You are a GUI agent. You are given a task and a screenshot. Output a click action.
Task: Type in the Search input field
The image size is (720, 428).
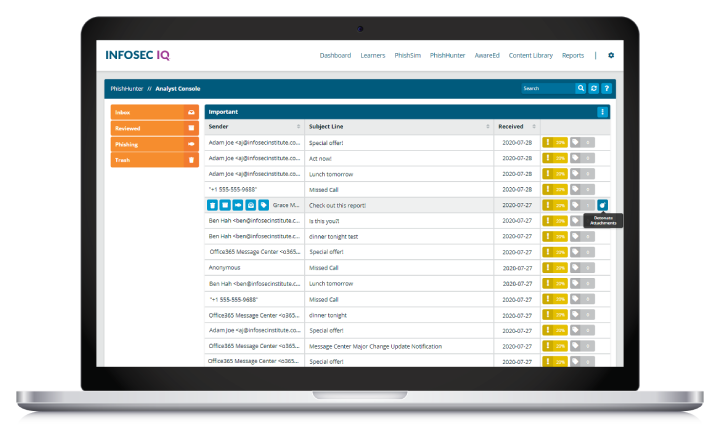coord(547,88)
